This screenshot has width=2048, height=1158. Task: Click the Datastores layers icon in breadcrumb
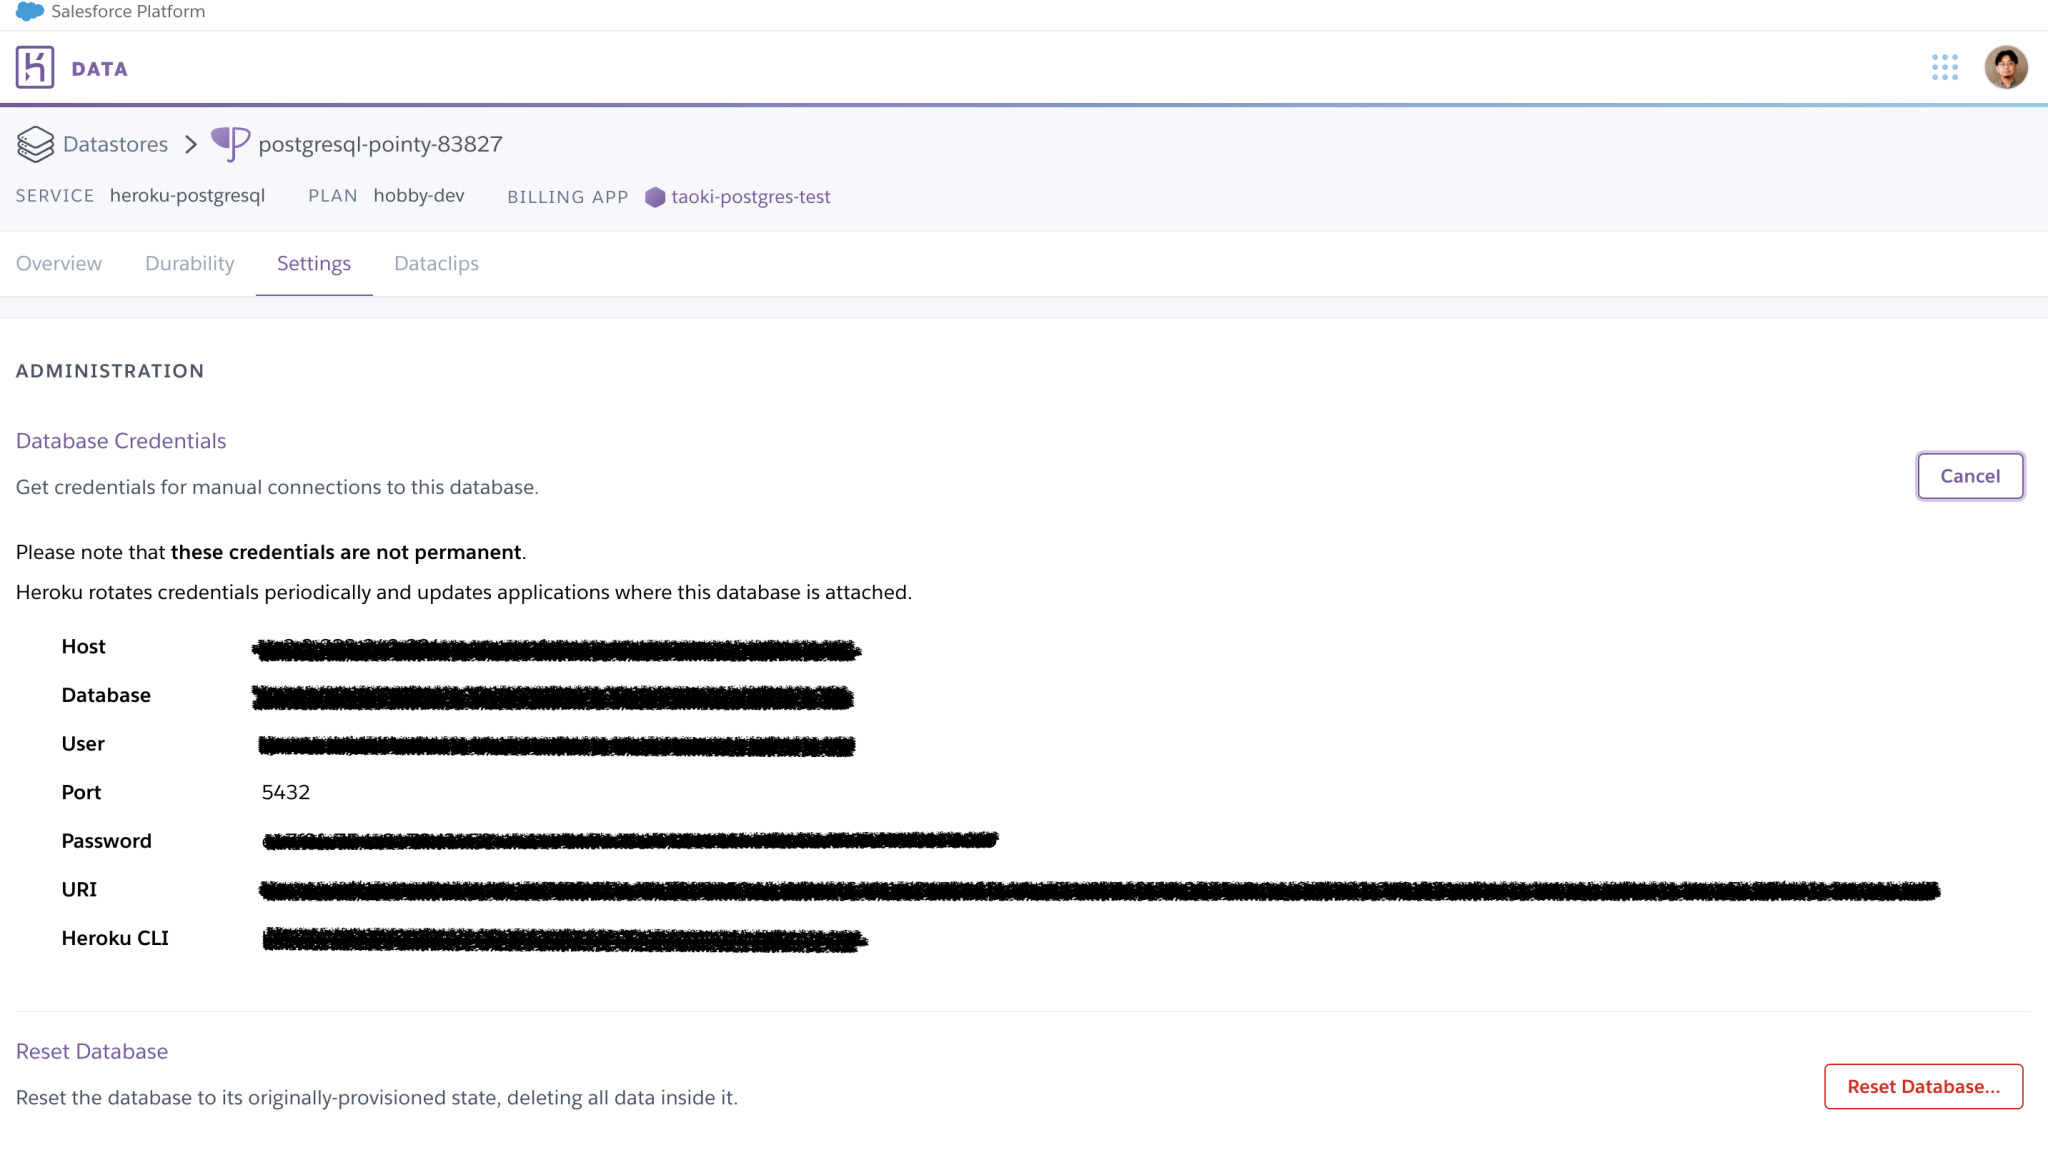click(x=35, y=144)
